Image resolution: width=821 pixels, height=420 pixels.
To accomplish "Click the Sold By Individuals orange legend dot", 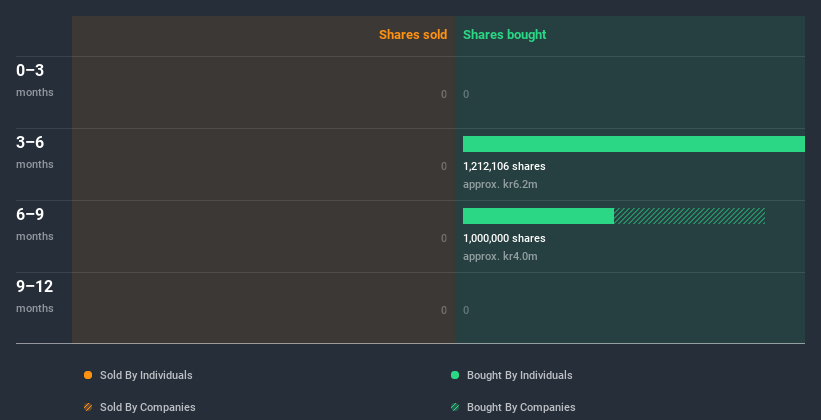I will pos(88,375).
